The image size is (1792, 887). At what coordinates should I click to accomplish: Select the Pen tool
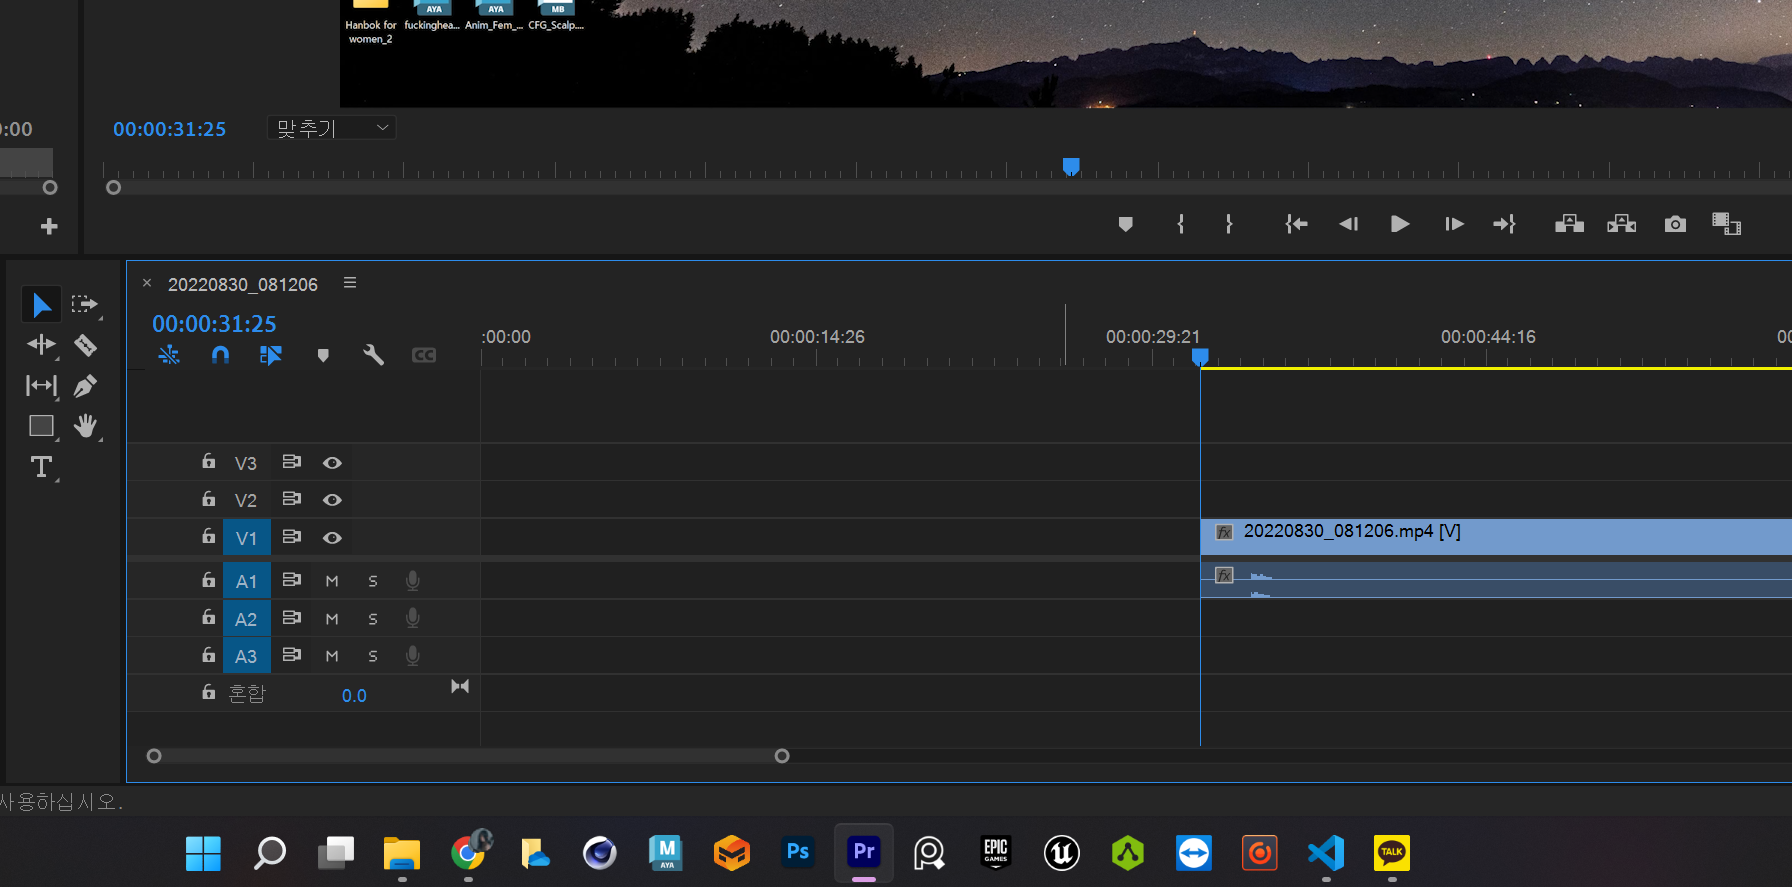tap(85, 386)
